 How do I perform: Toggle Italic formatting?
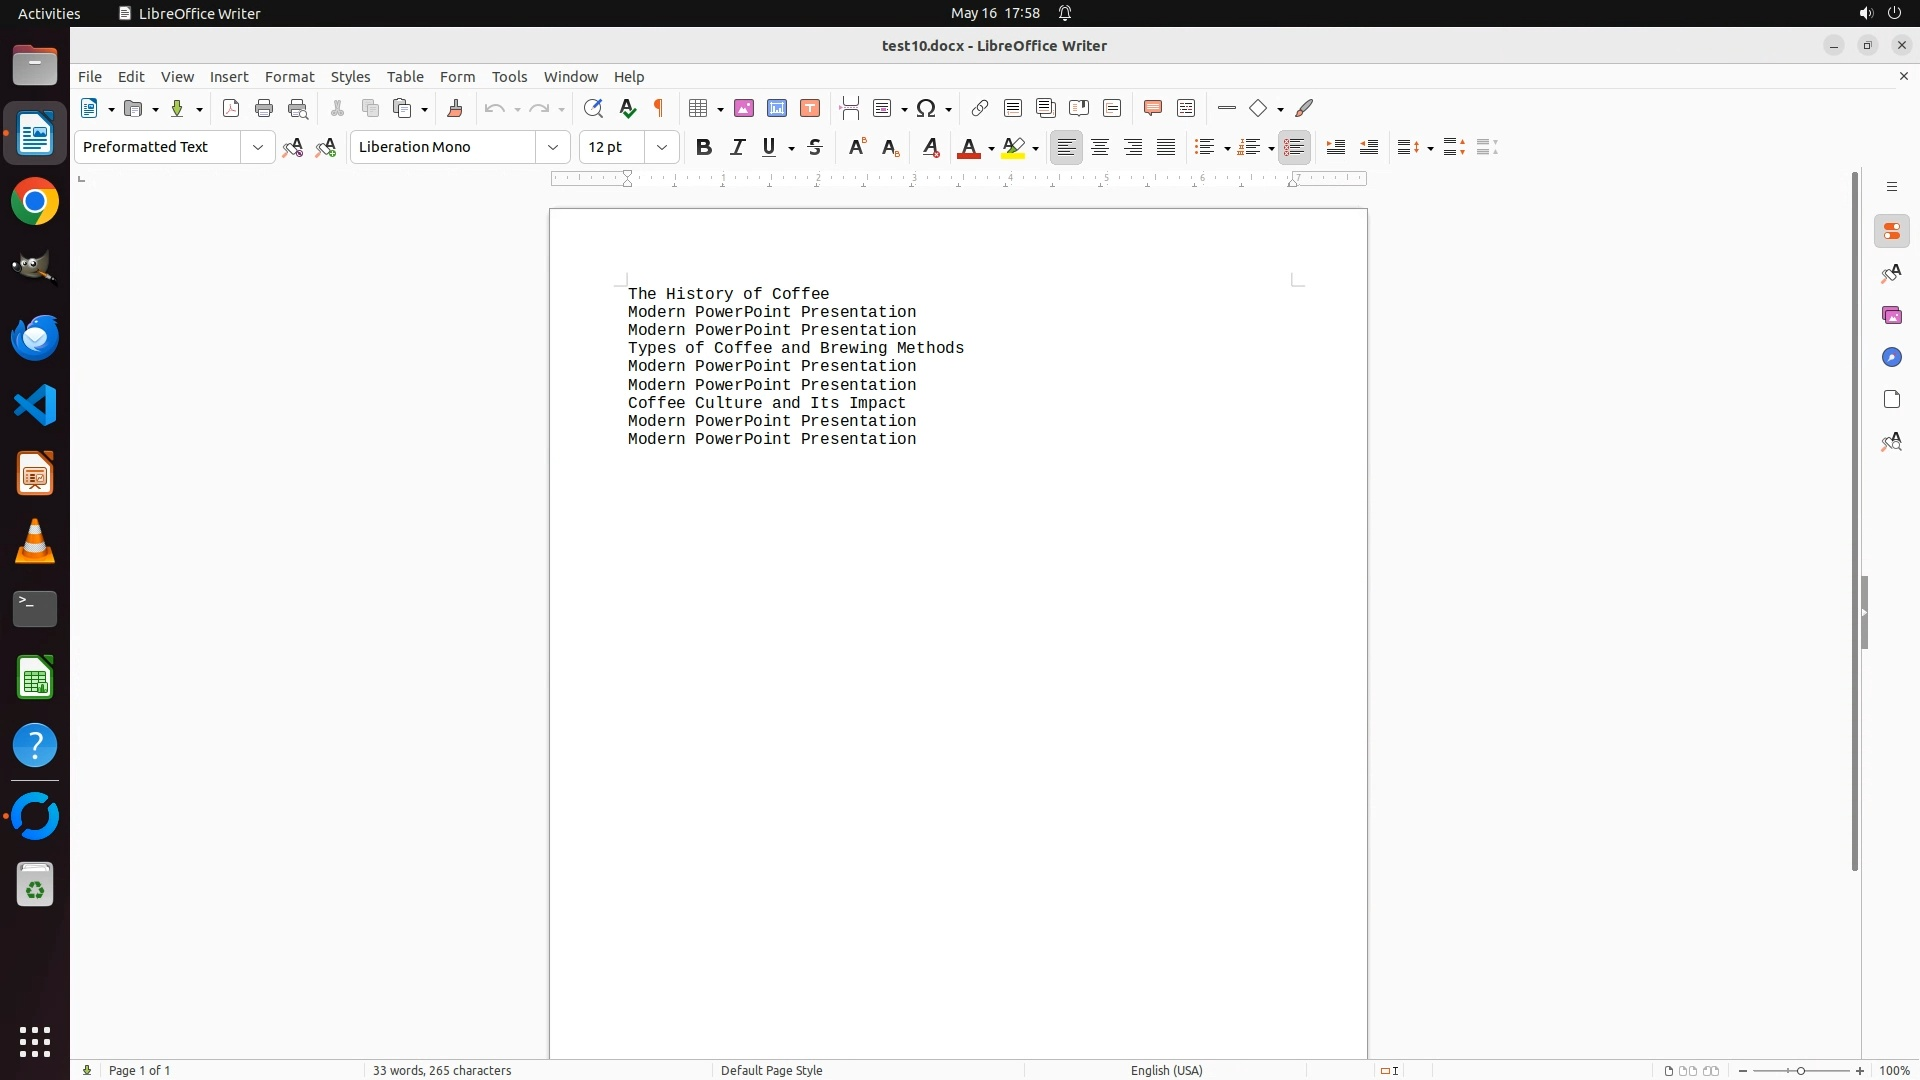pos(738,148)
